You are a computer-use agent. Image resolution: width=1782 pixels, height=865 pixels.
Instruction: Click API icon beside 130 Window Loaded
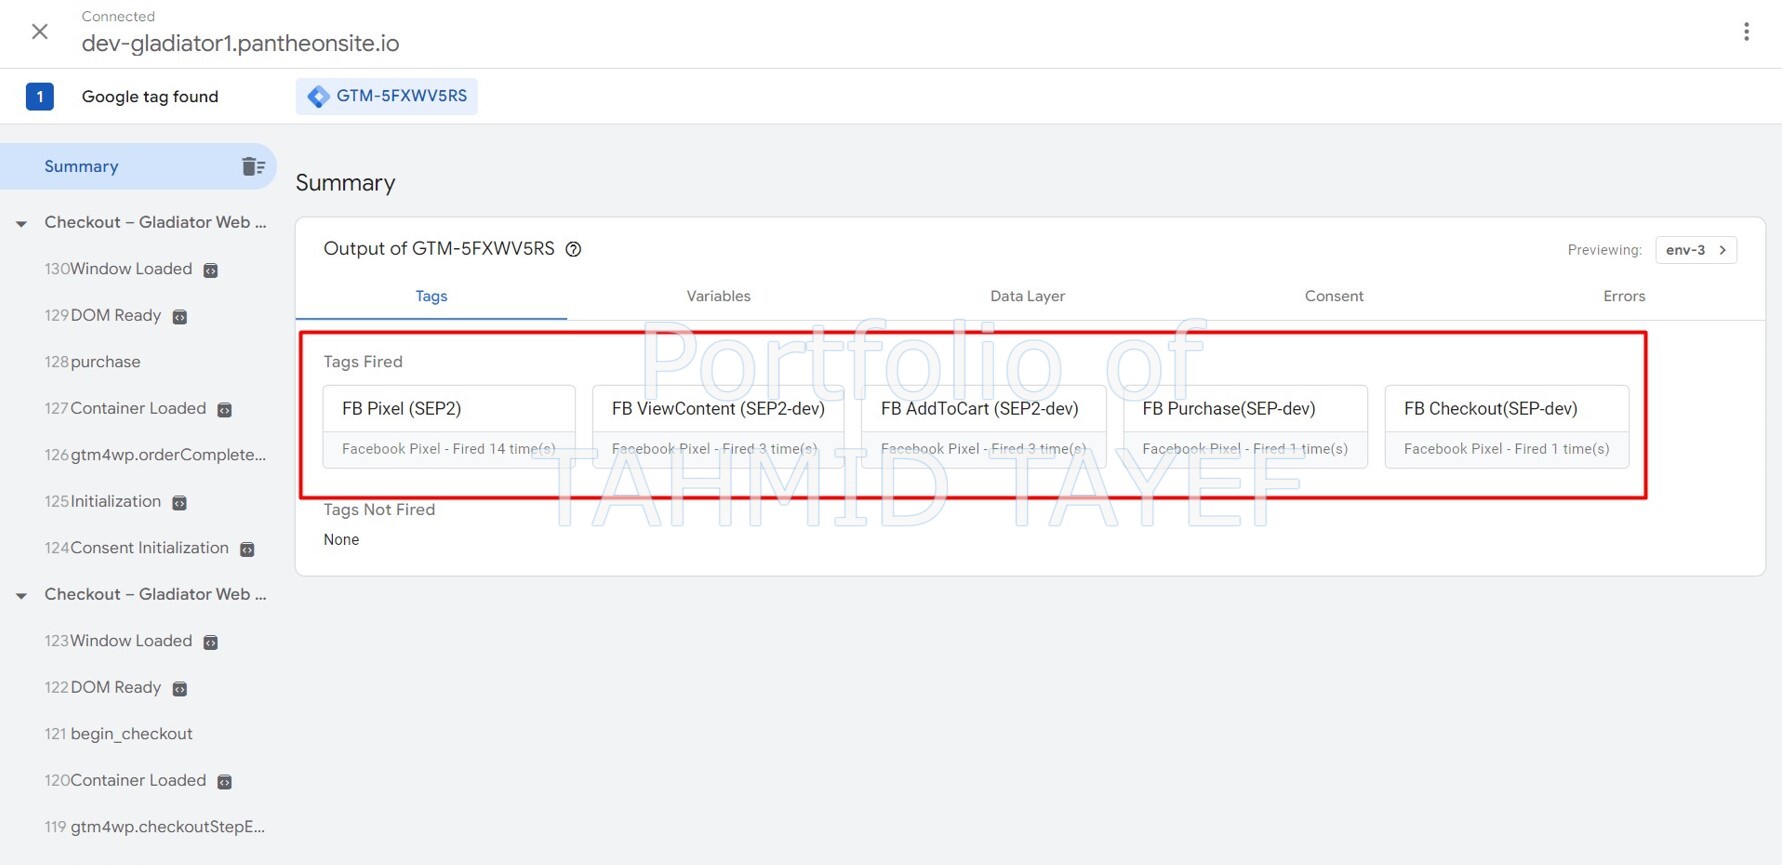coord(211,270)
